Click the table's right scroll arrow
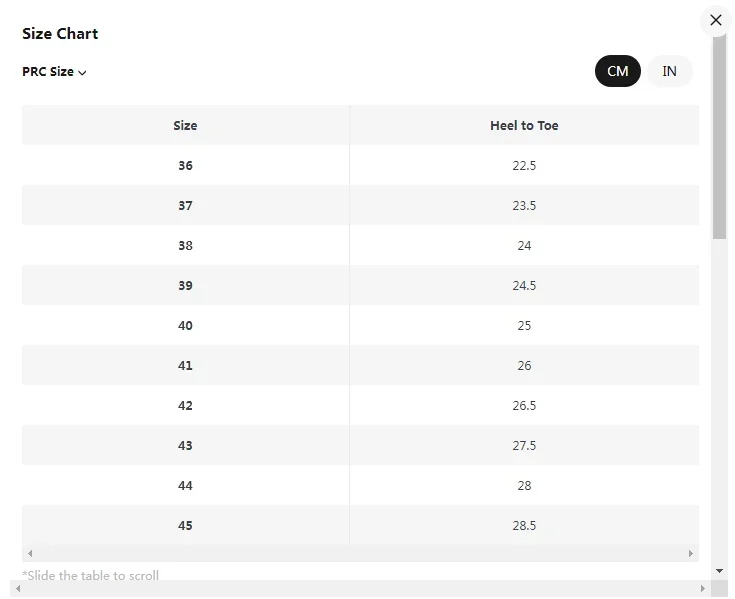Screen dimensions: 735x599 point(690,553)
